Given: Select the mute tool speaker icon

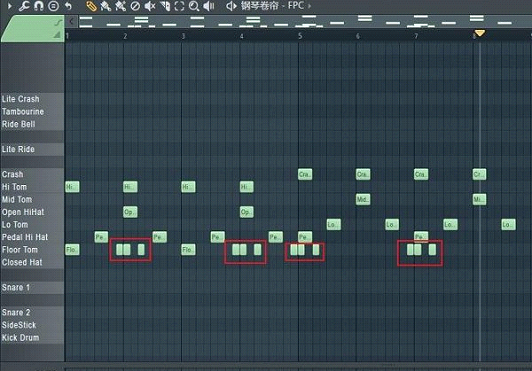Looking at the screenshot, I should point(150,6).
